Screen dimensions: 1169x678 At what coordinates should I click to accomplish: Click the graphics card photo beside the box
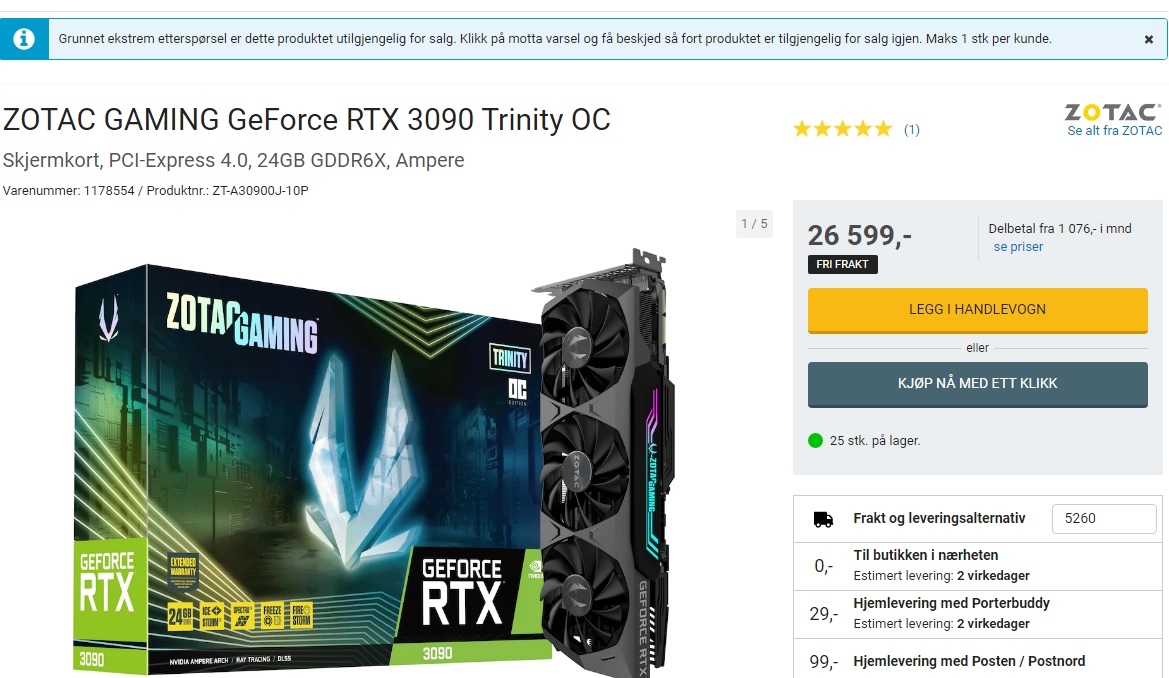[605, 462]
